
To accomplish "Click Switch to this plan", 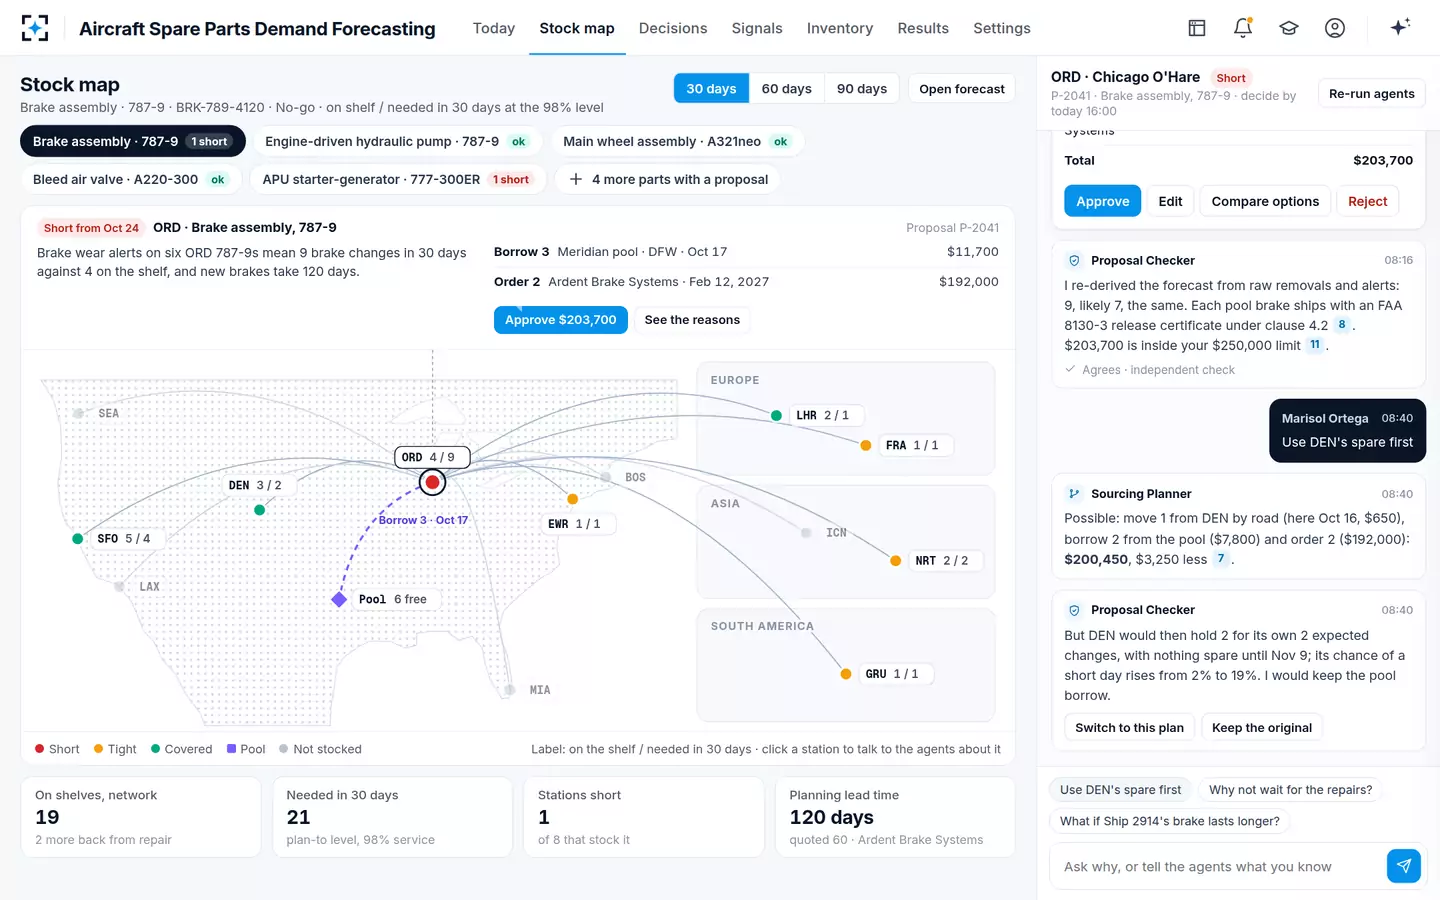I will click(1130, 728).
